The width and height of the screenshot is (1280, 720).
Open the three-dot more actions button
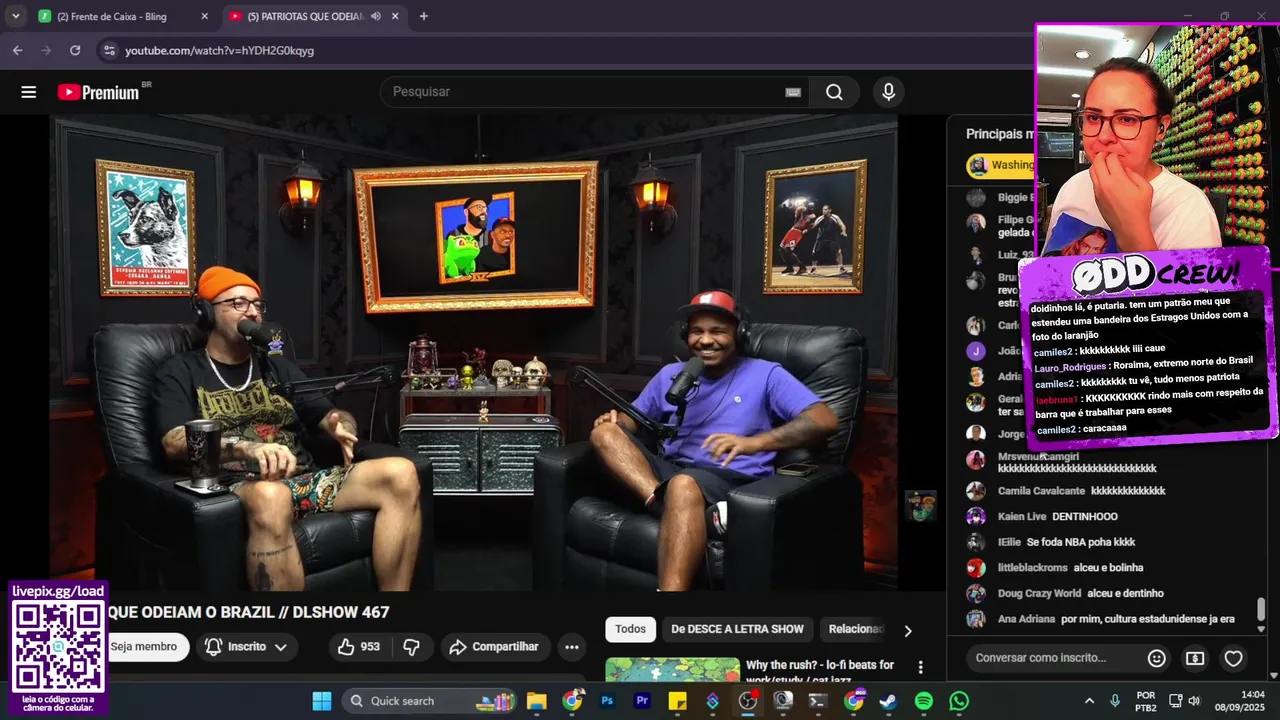572,647
